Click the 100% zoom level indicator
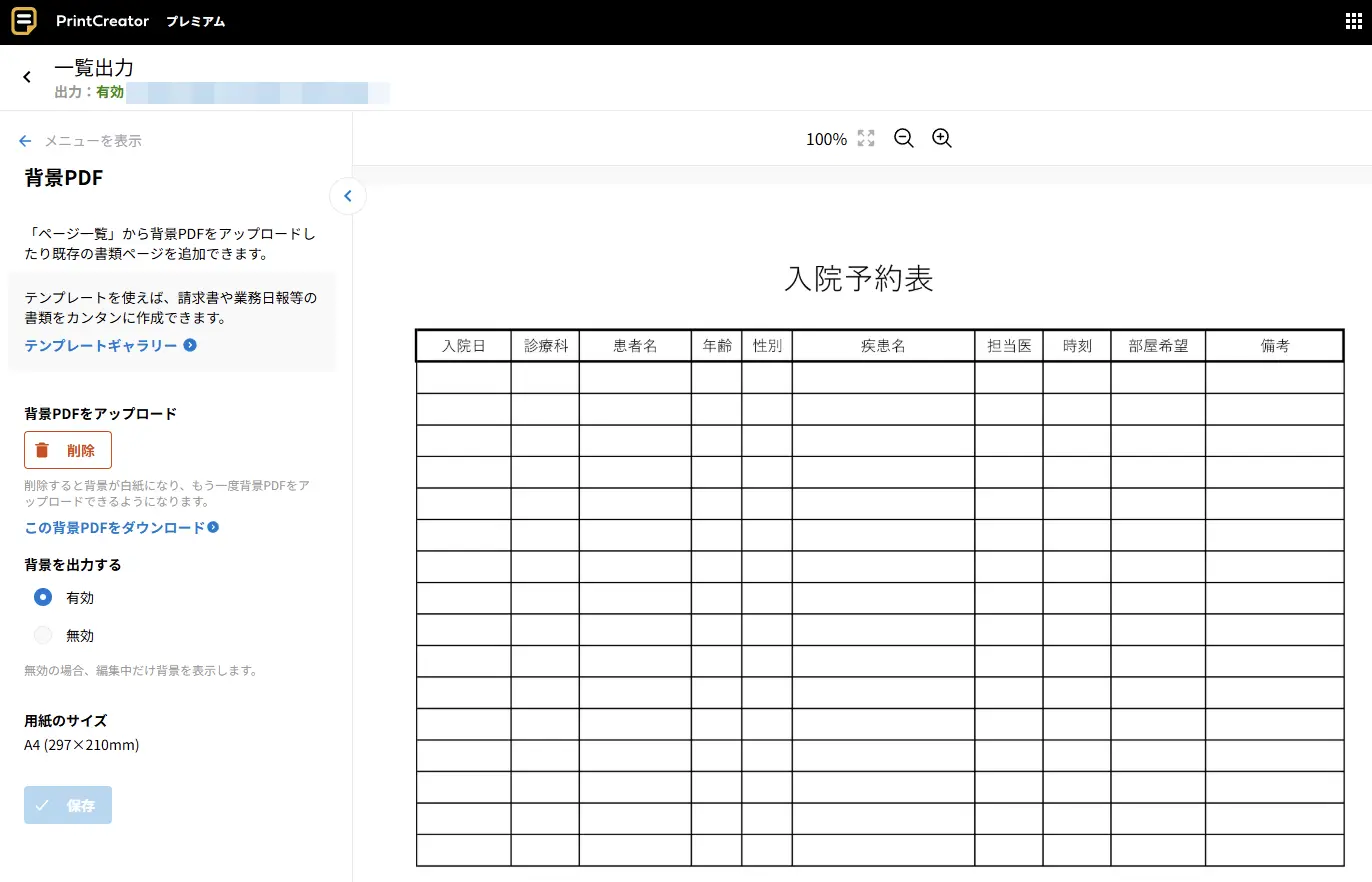Screen dimensions: 1372x882 (x=826, y=139)
